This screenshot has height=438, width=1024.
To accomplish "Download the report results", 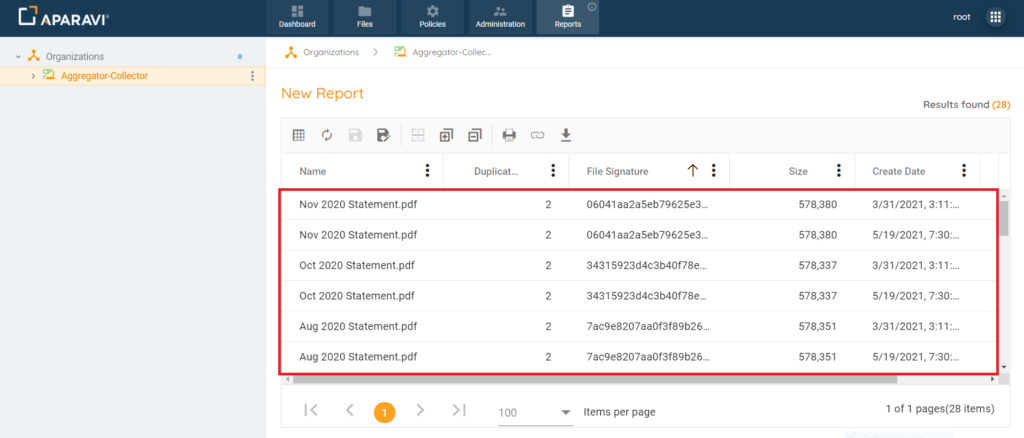I will 565,135.
